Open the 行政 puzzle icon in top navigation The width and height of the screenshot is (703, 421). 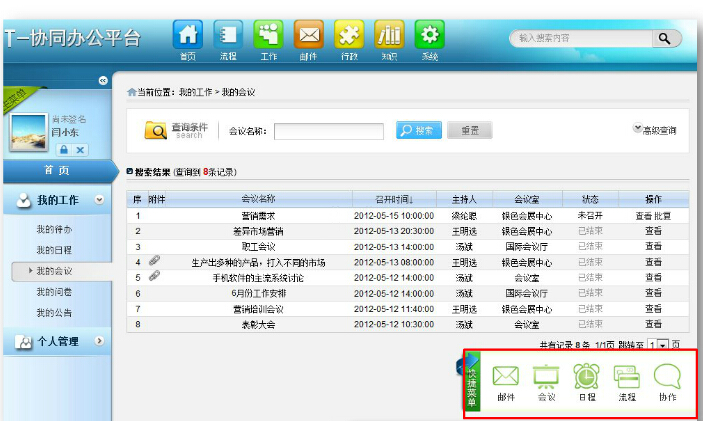[x=349, y=35]
